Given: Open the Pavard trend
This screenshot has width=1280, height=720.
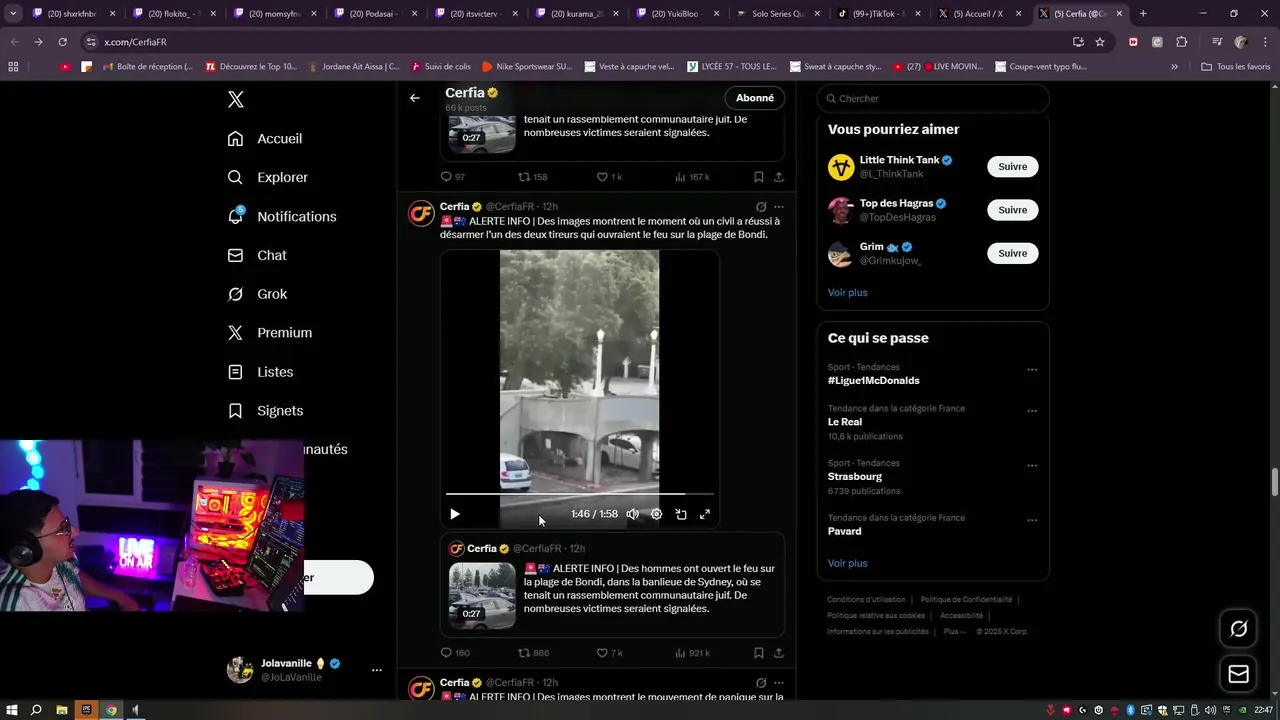Looking at the screenshot, I should click(x=844, y=531).
